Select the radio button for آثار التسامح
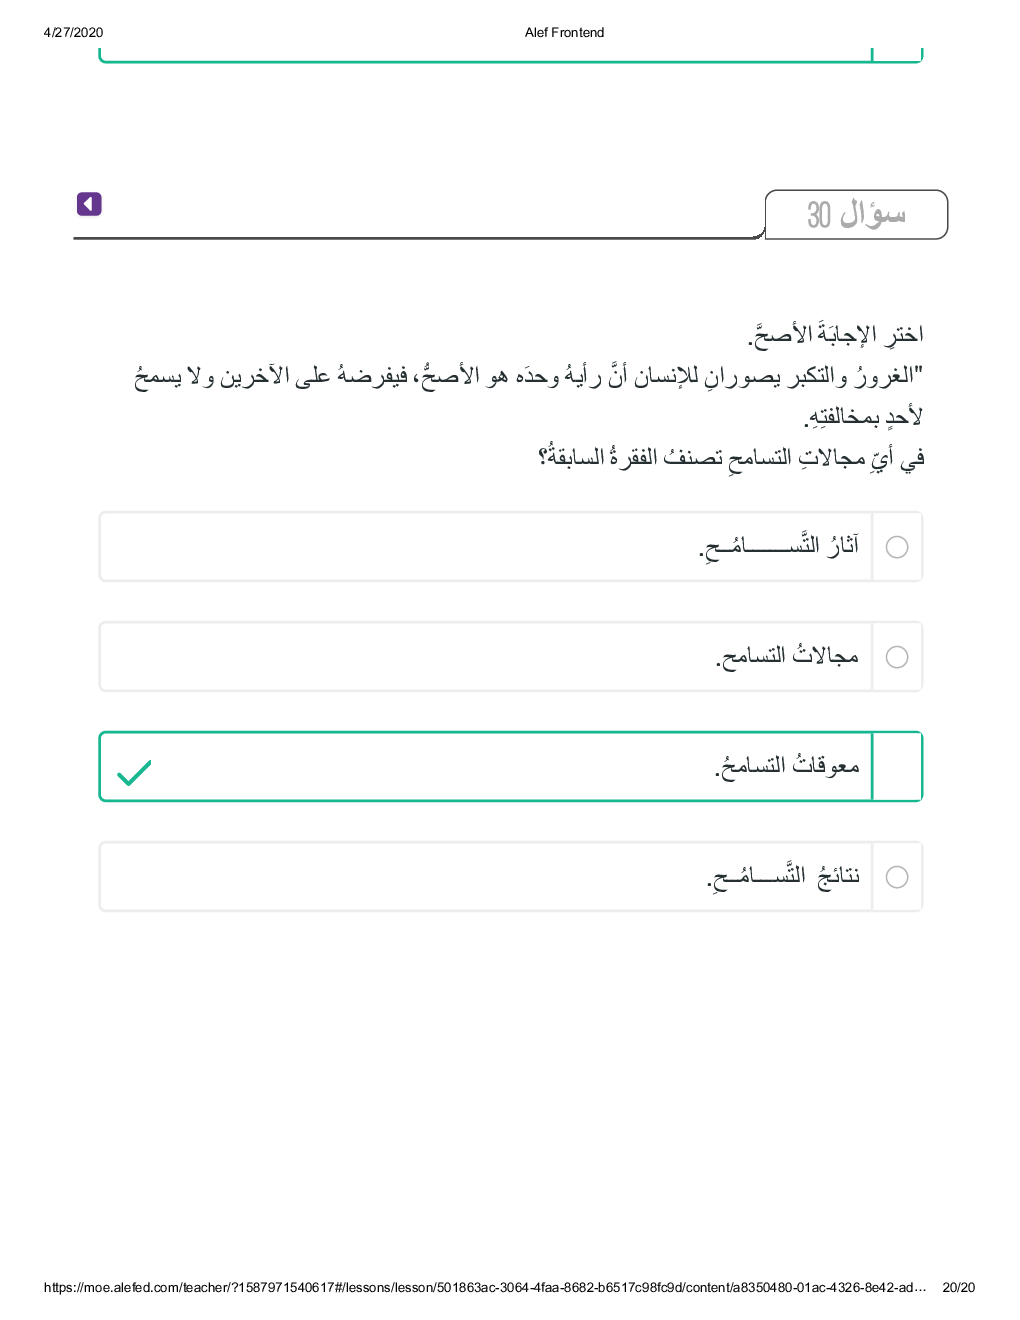This screenshot has height=1320, width=1020. pyautogui.click(x=897, y=547)
